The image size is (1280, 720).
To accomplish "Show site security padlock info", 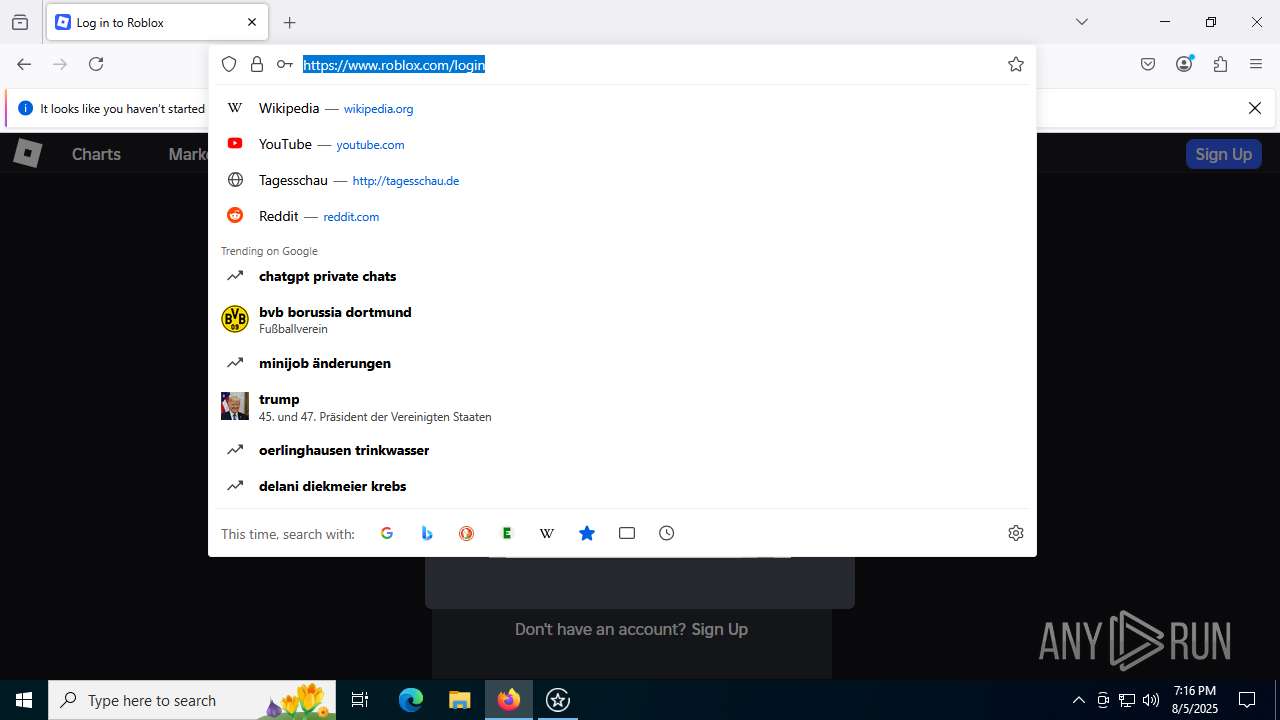I will pyautogui.click(x=257, y=64).
